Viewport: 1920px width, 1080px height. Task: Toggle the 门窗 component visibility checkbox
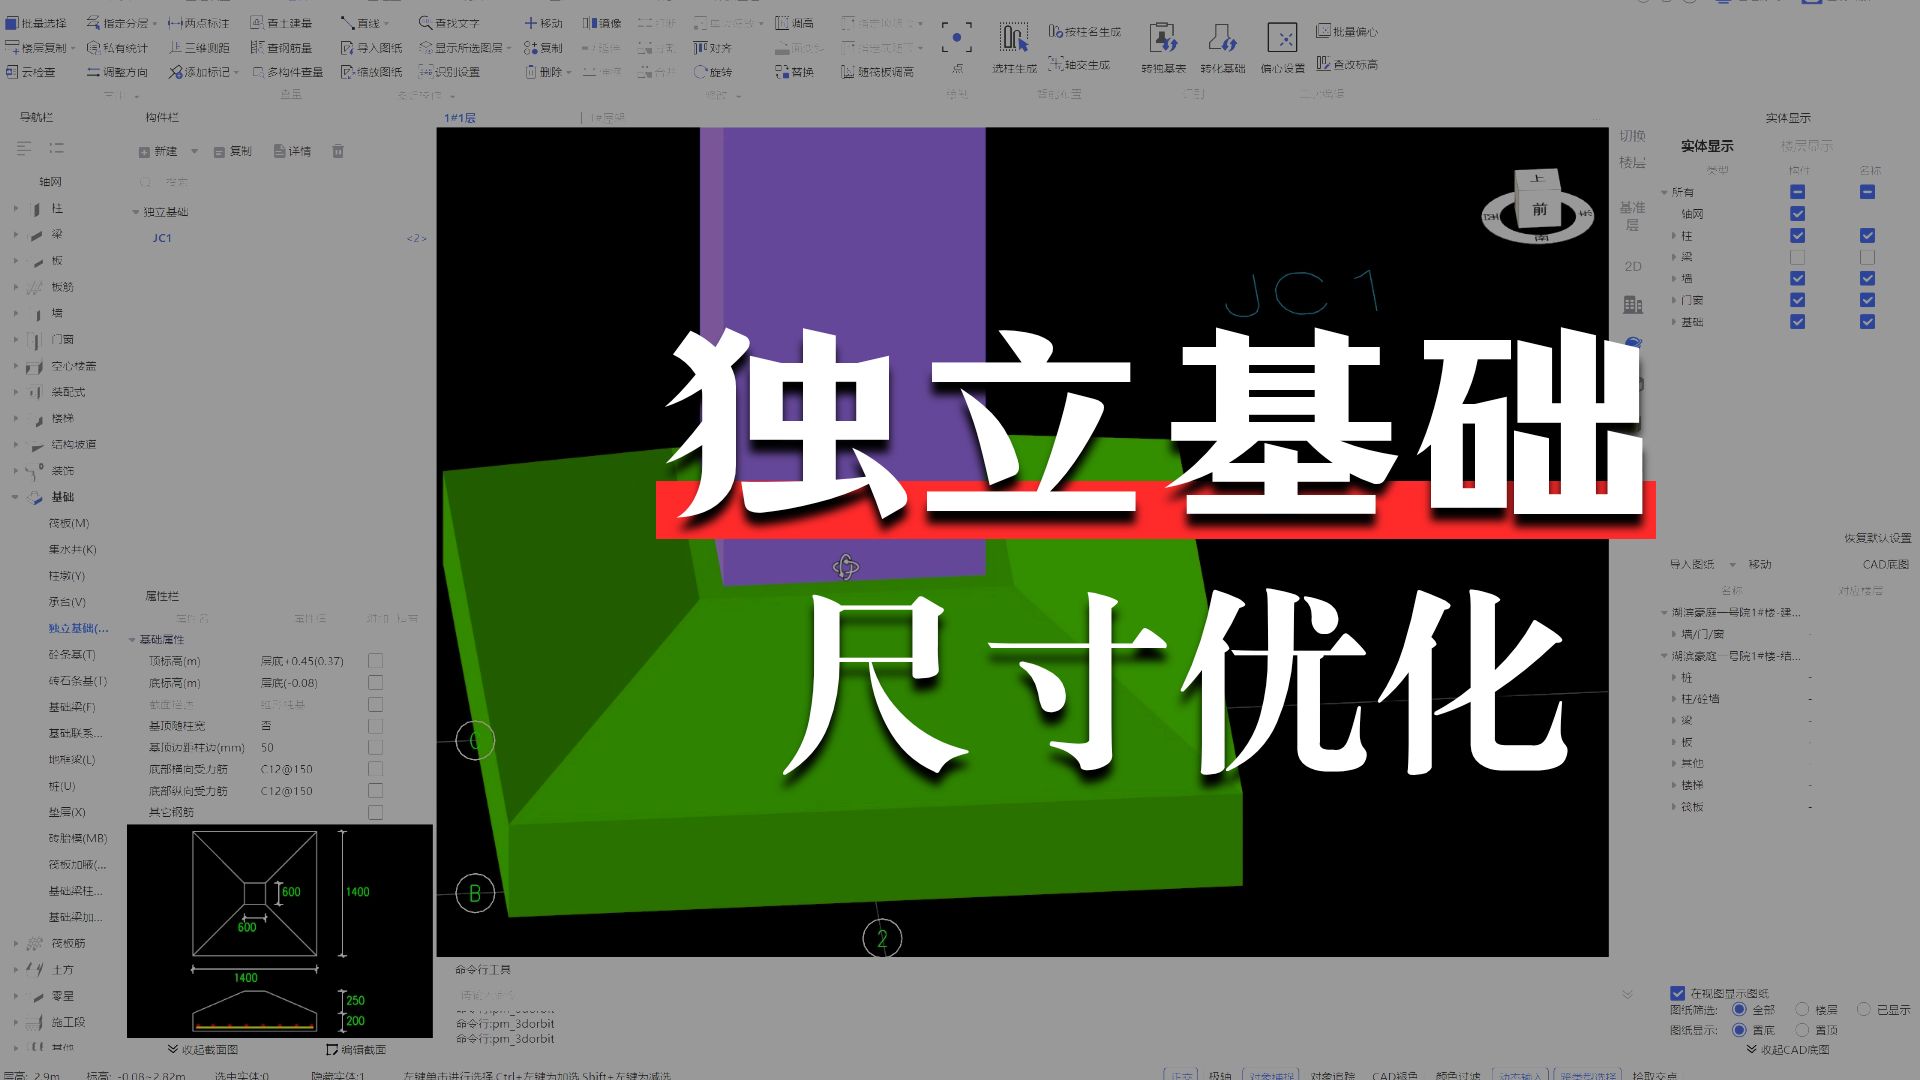pos(1797,300)
